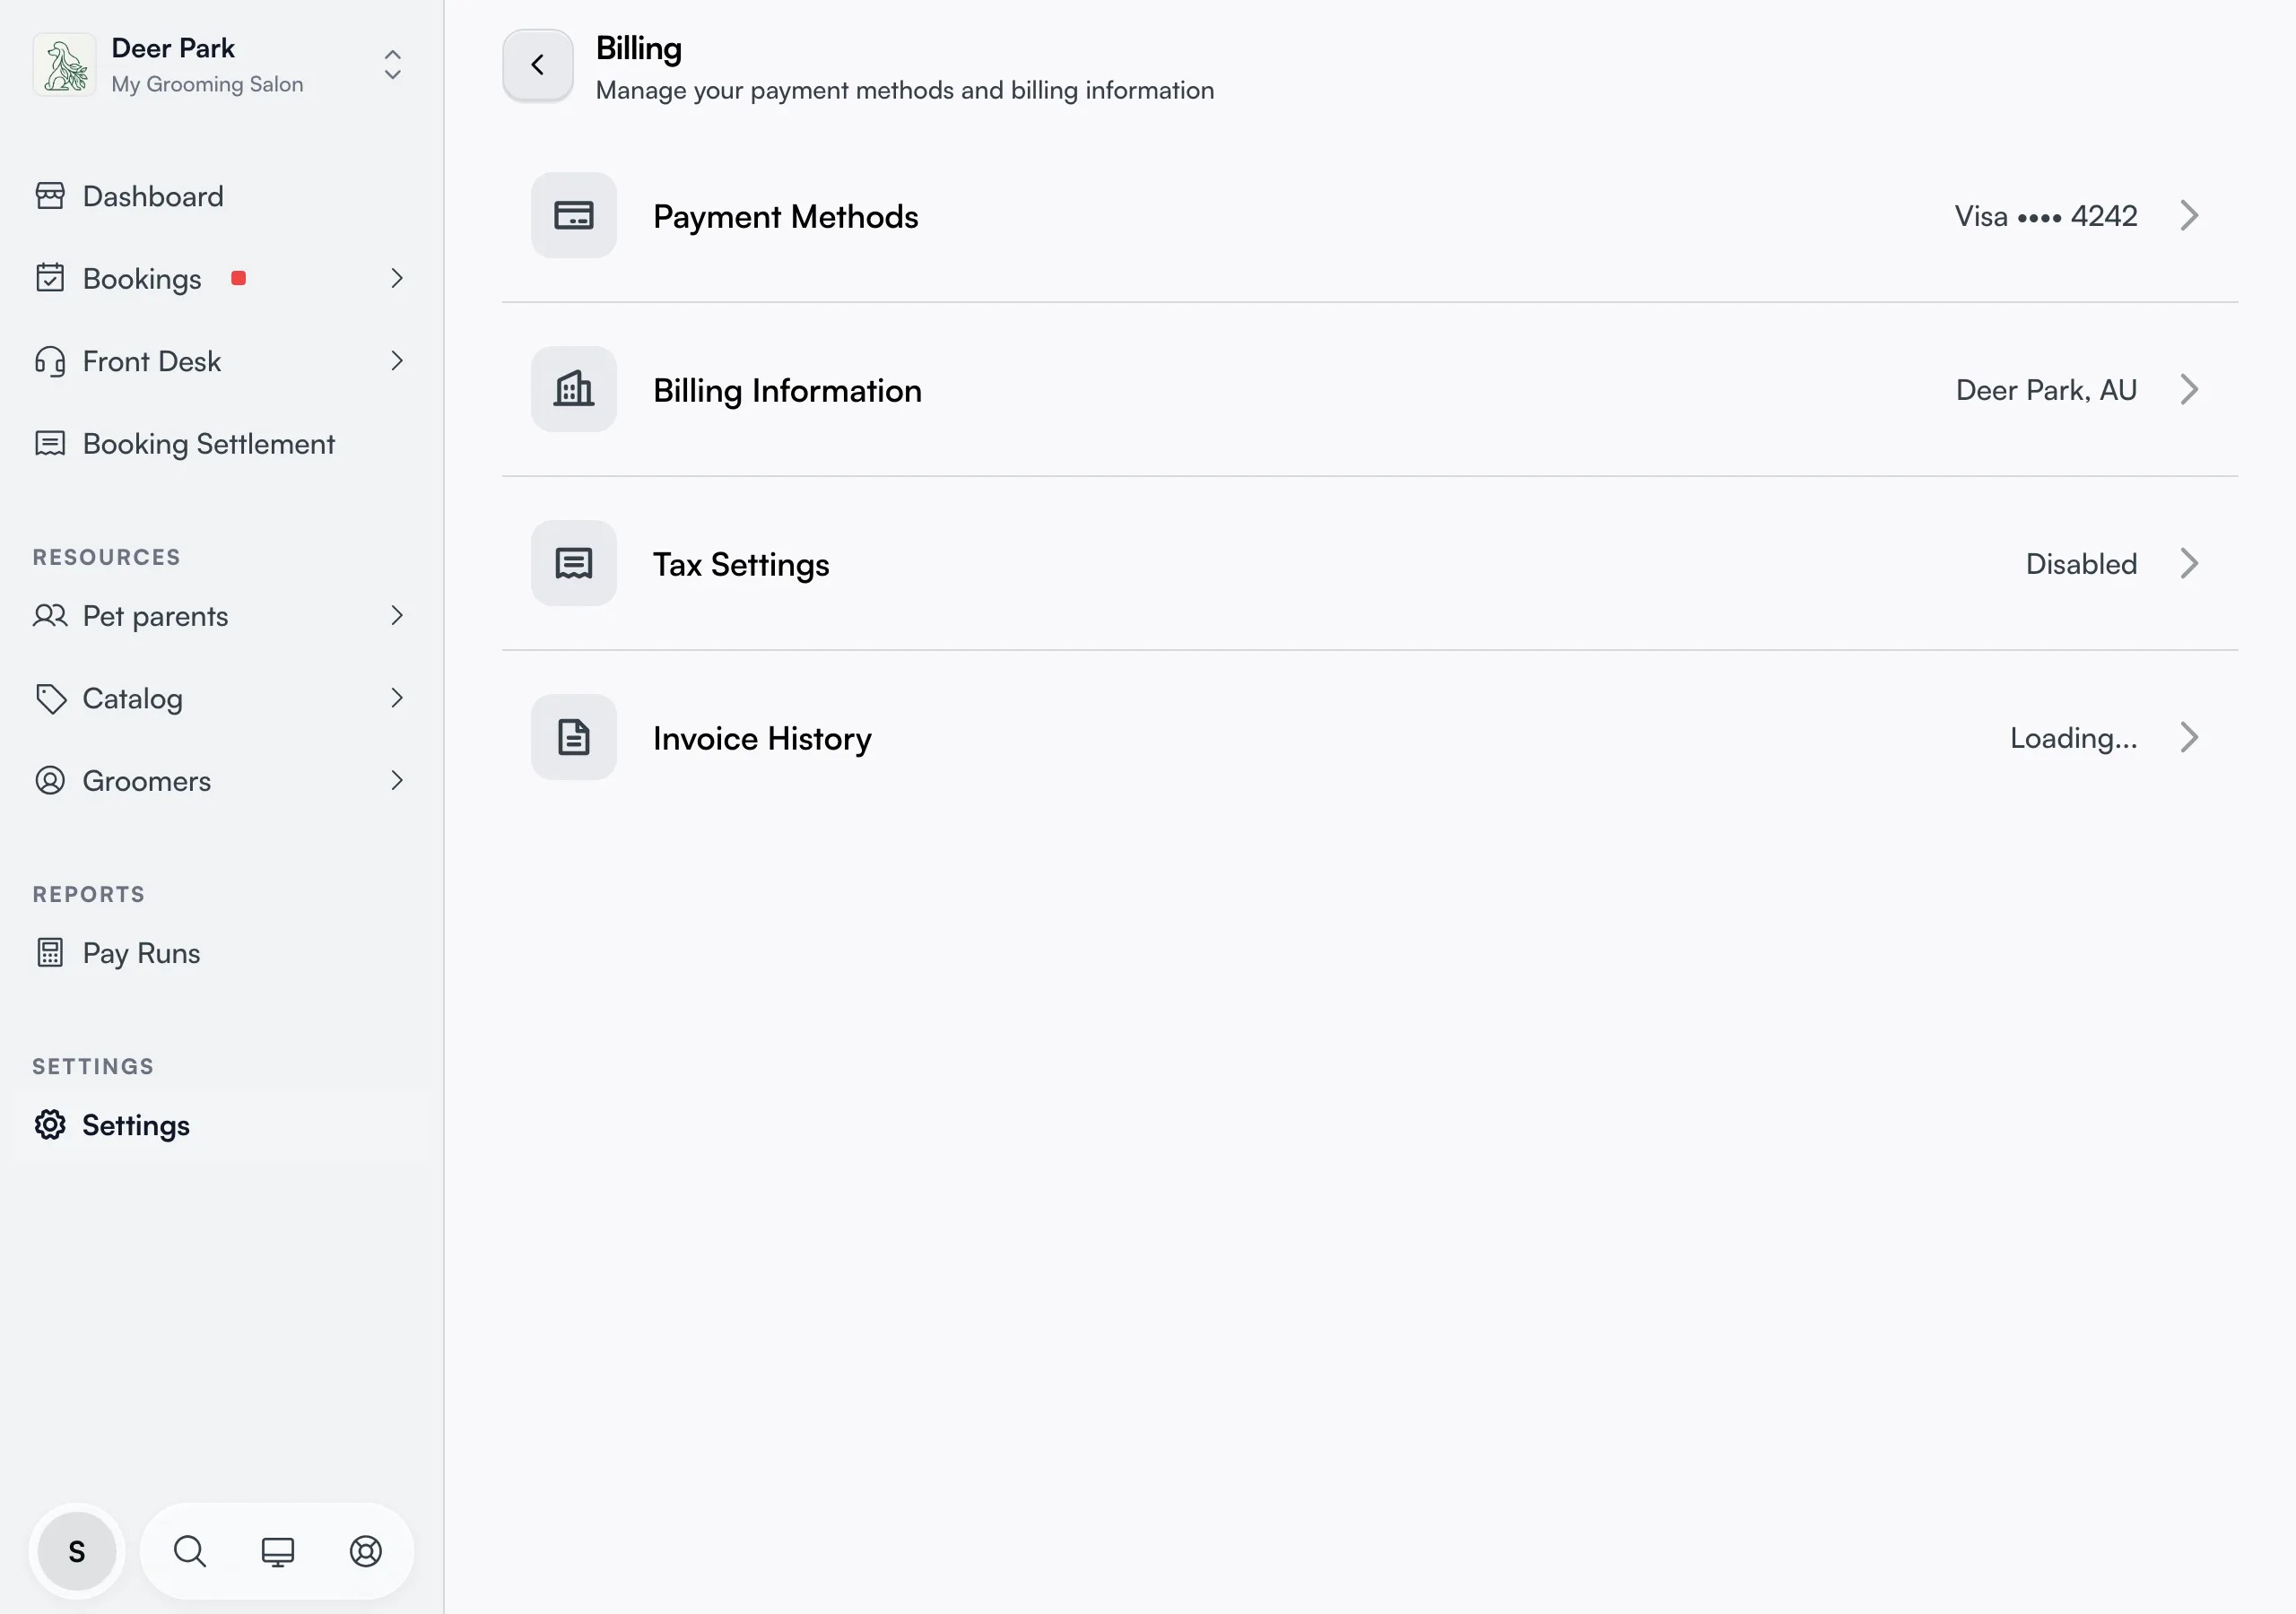Open Dashboard in the sidebar
Screen dimensions: 2296x1614
point(221,196)
